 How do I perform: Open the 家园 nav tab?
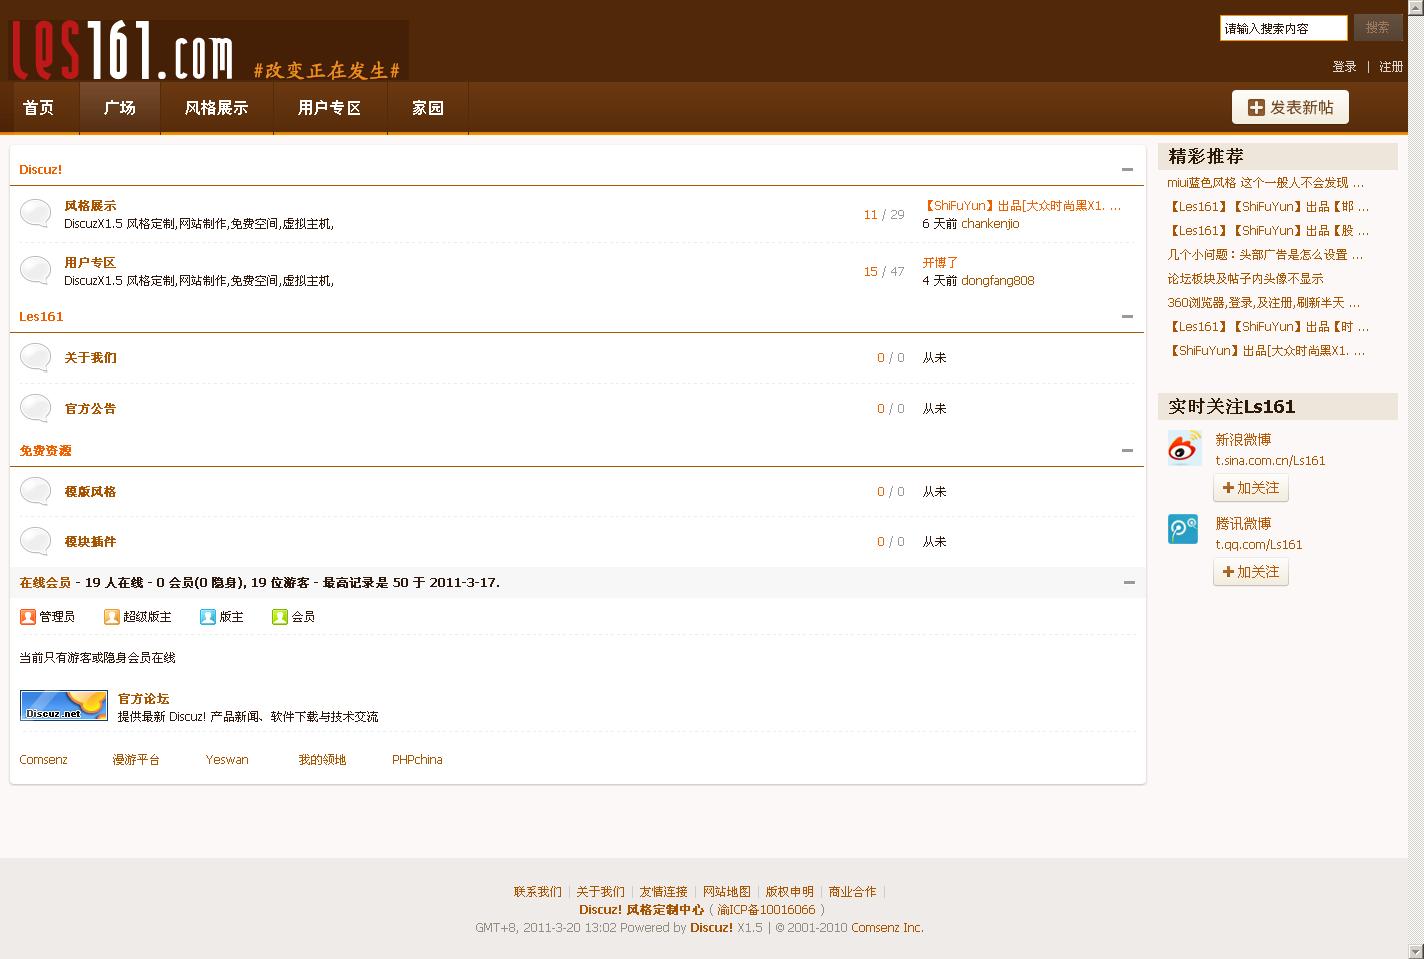coord(428,108)
